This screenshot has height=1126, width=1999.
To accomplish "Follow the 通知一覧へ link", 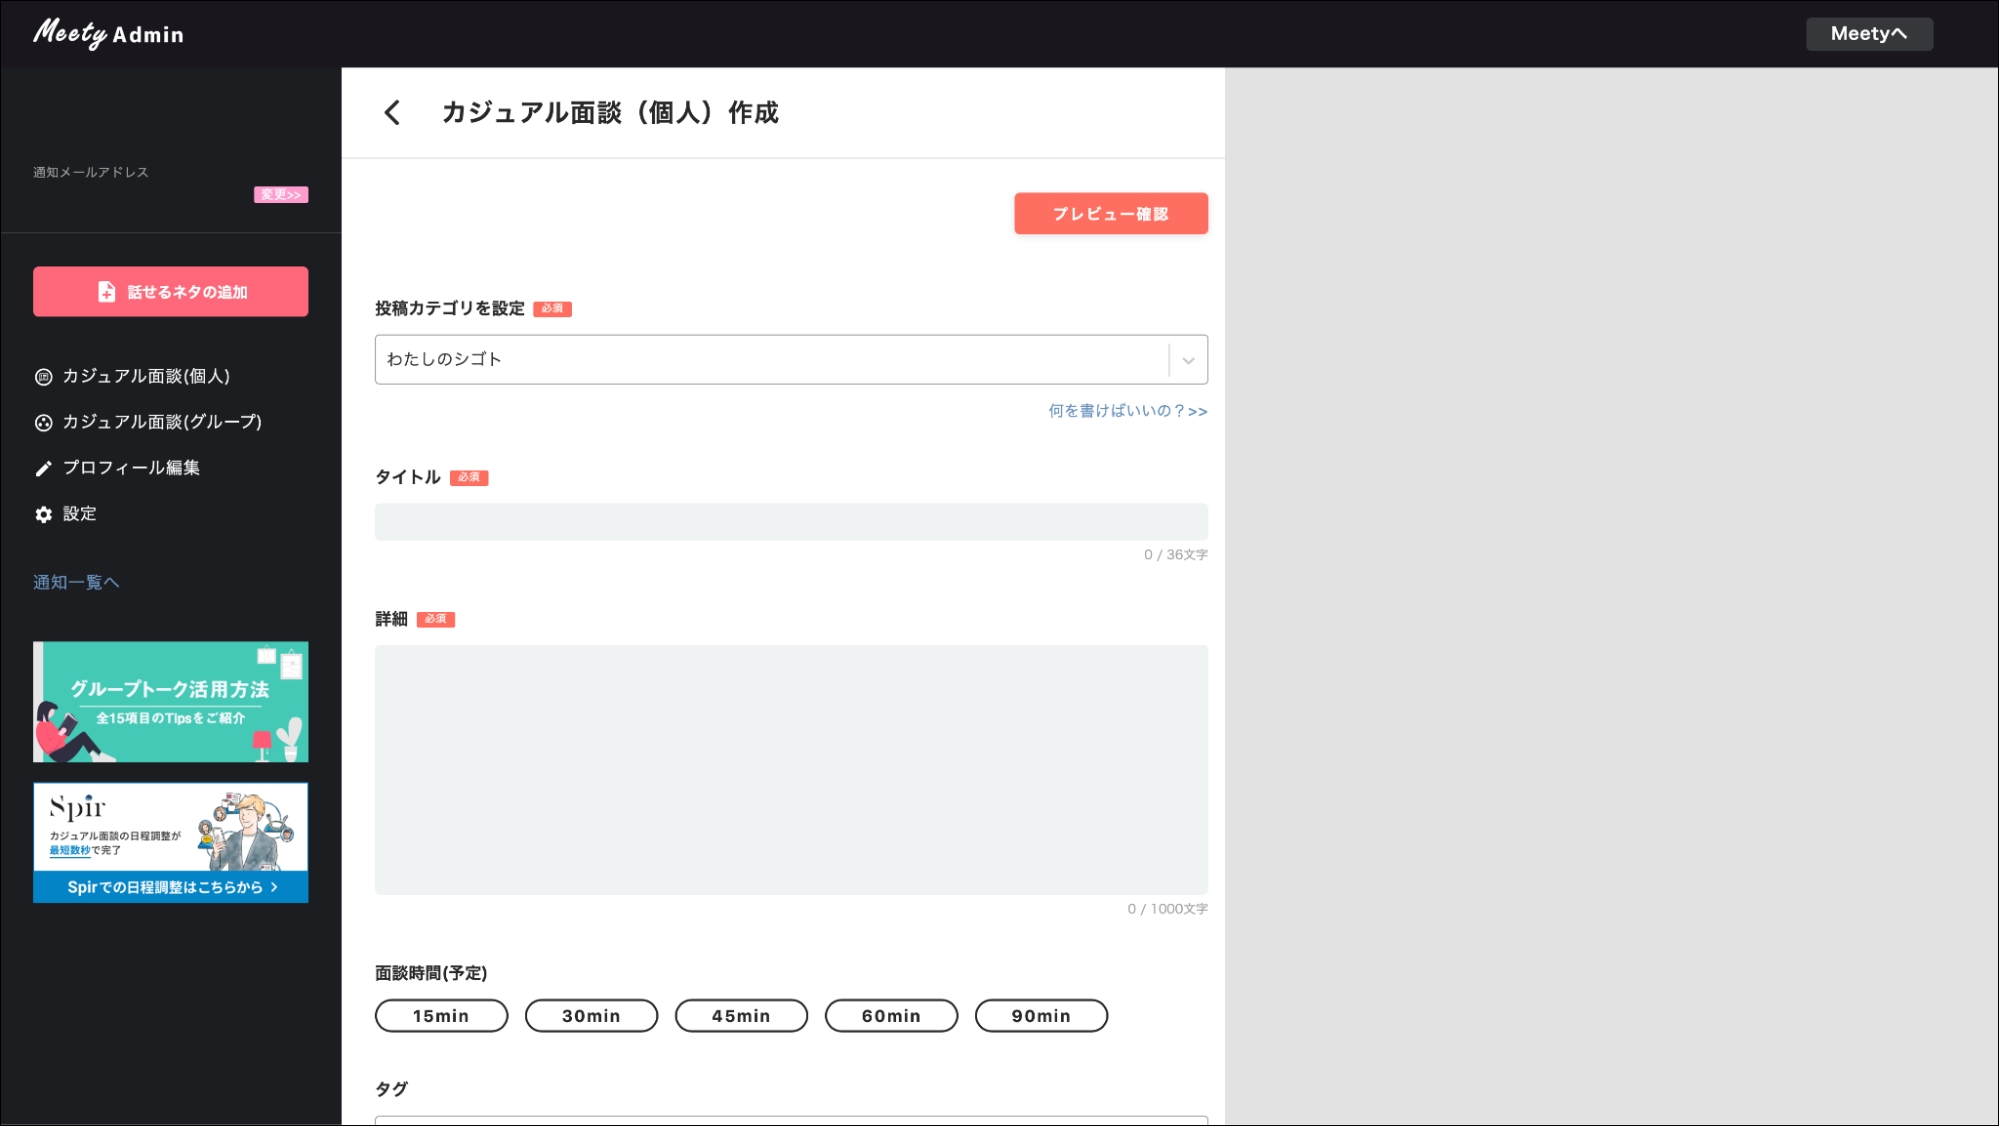I will 75,581.
